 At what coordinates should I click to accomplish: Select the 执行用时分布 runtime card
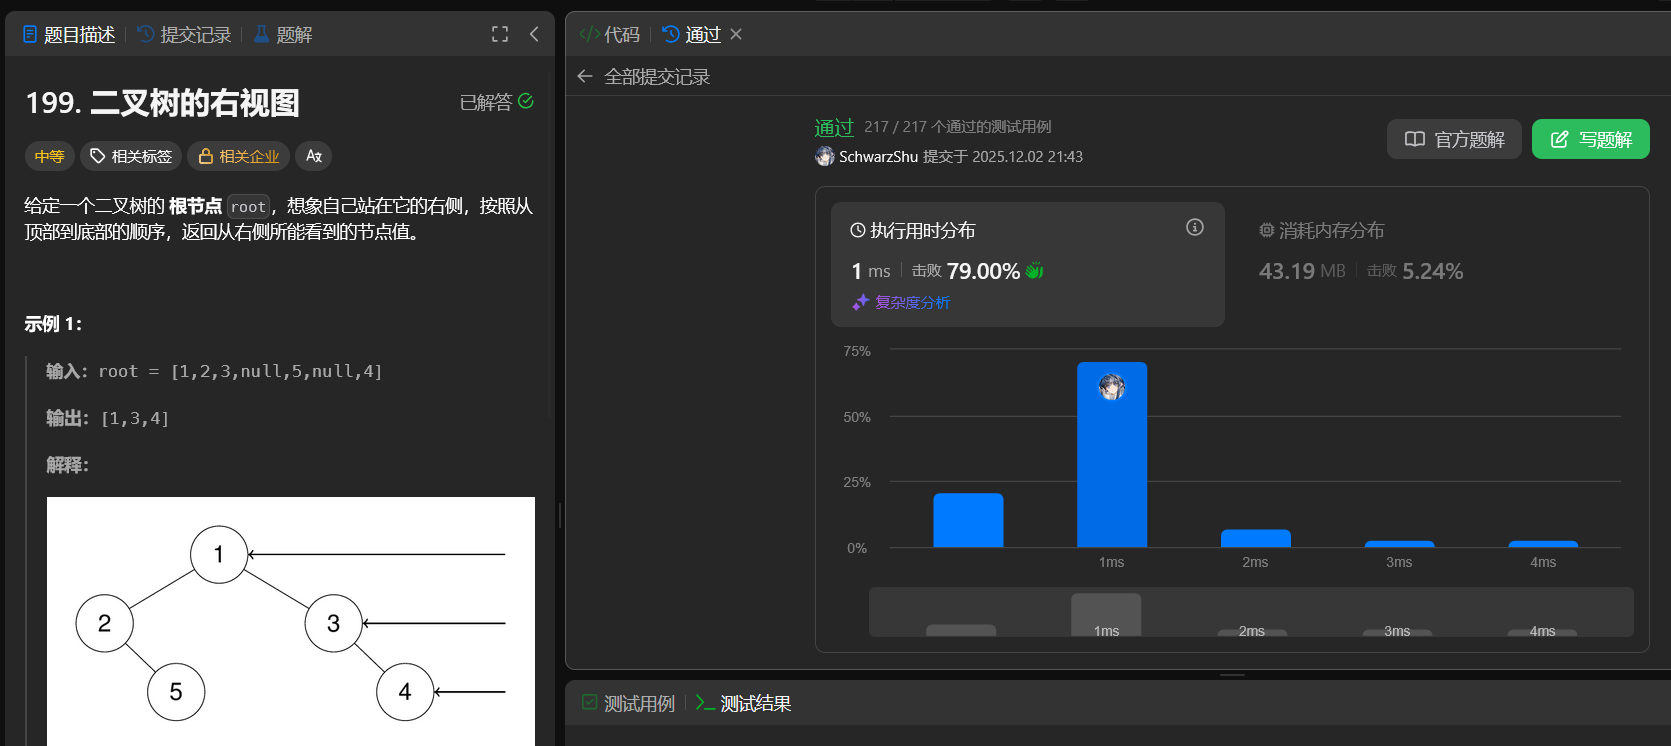(1027, 264)
